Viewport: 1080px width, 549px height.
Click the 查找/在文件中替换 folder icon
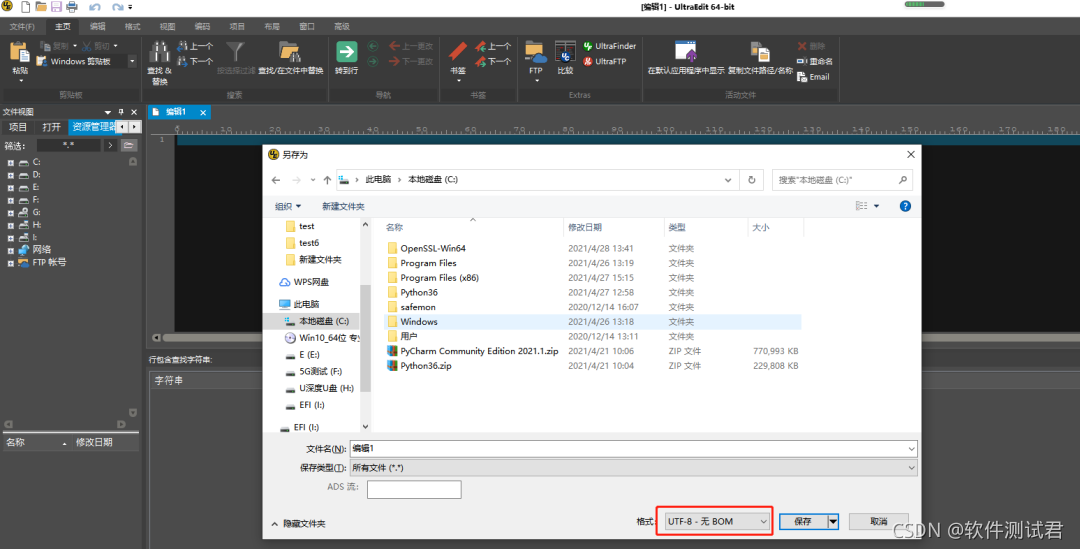coord(290,53)
